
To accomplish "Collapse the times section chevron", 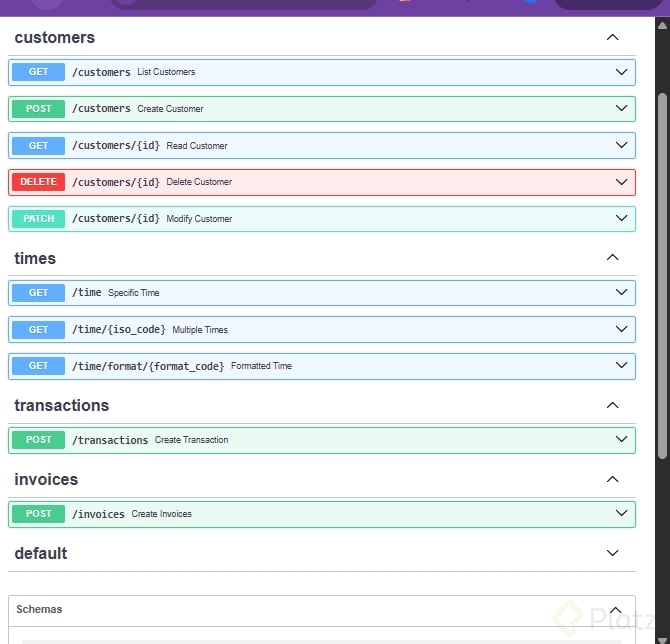I will tap(613, 258).
